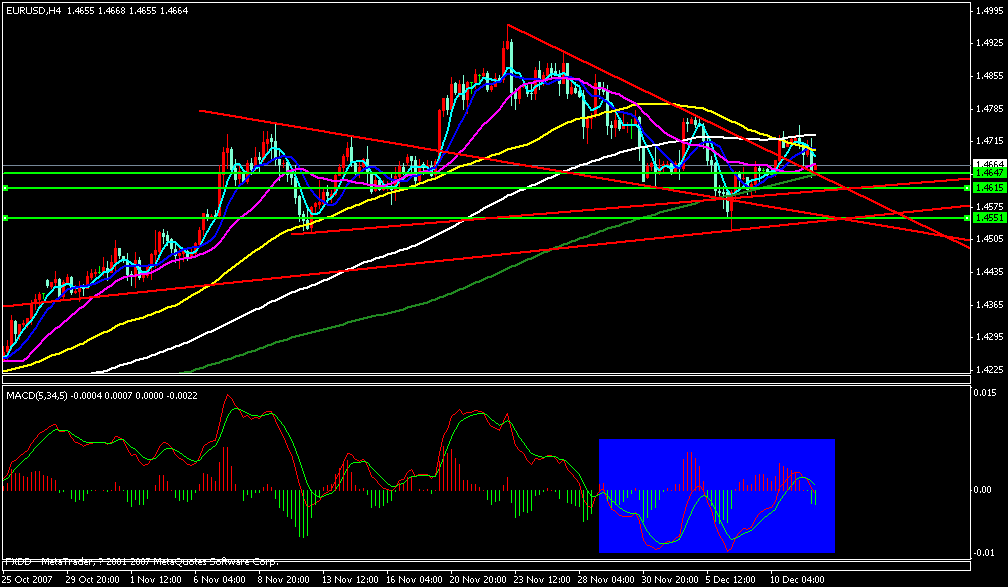Click the 28 Nov 04:00 time label
The width and height of the screenshot is (1008, 587).
[605, 580]
